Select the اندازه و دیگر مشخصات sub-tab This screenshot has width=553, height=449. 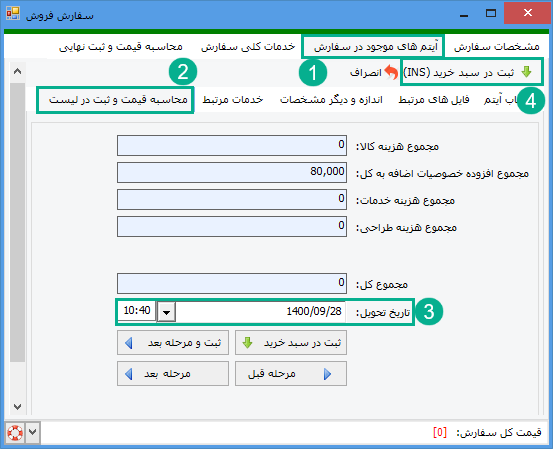coord(331,100)
